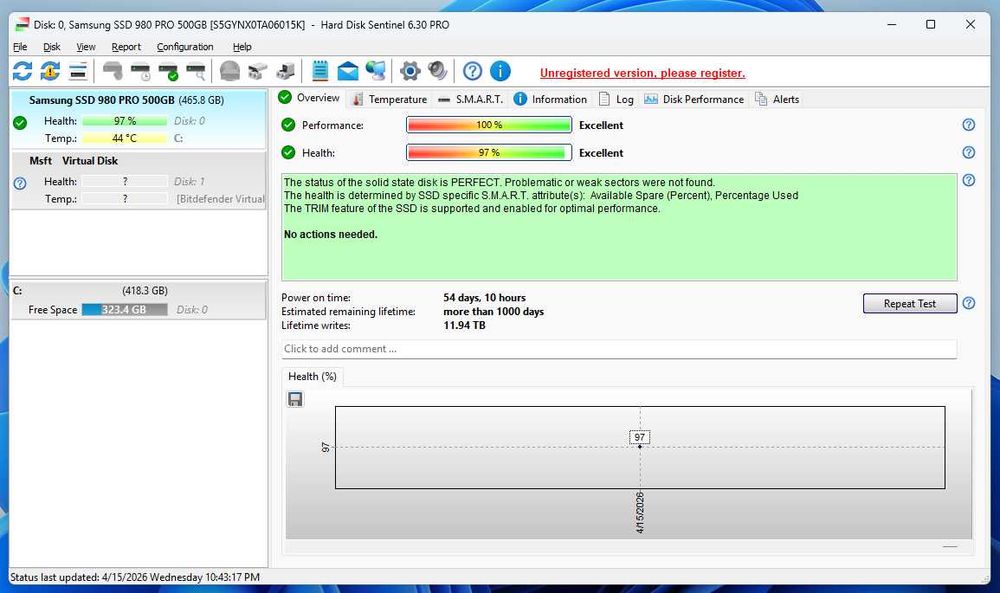The image size is (1000, 593).
Task: Select Samsung SSD 980 PRO 500GB disk
Action: point(138,119)
